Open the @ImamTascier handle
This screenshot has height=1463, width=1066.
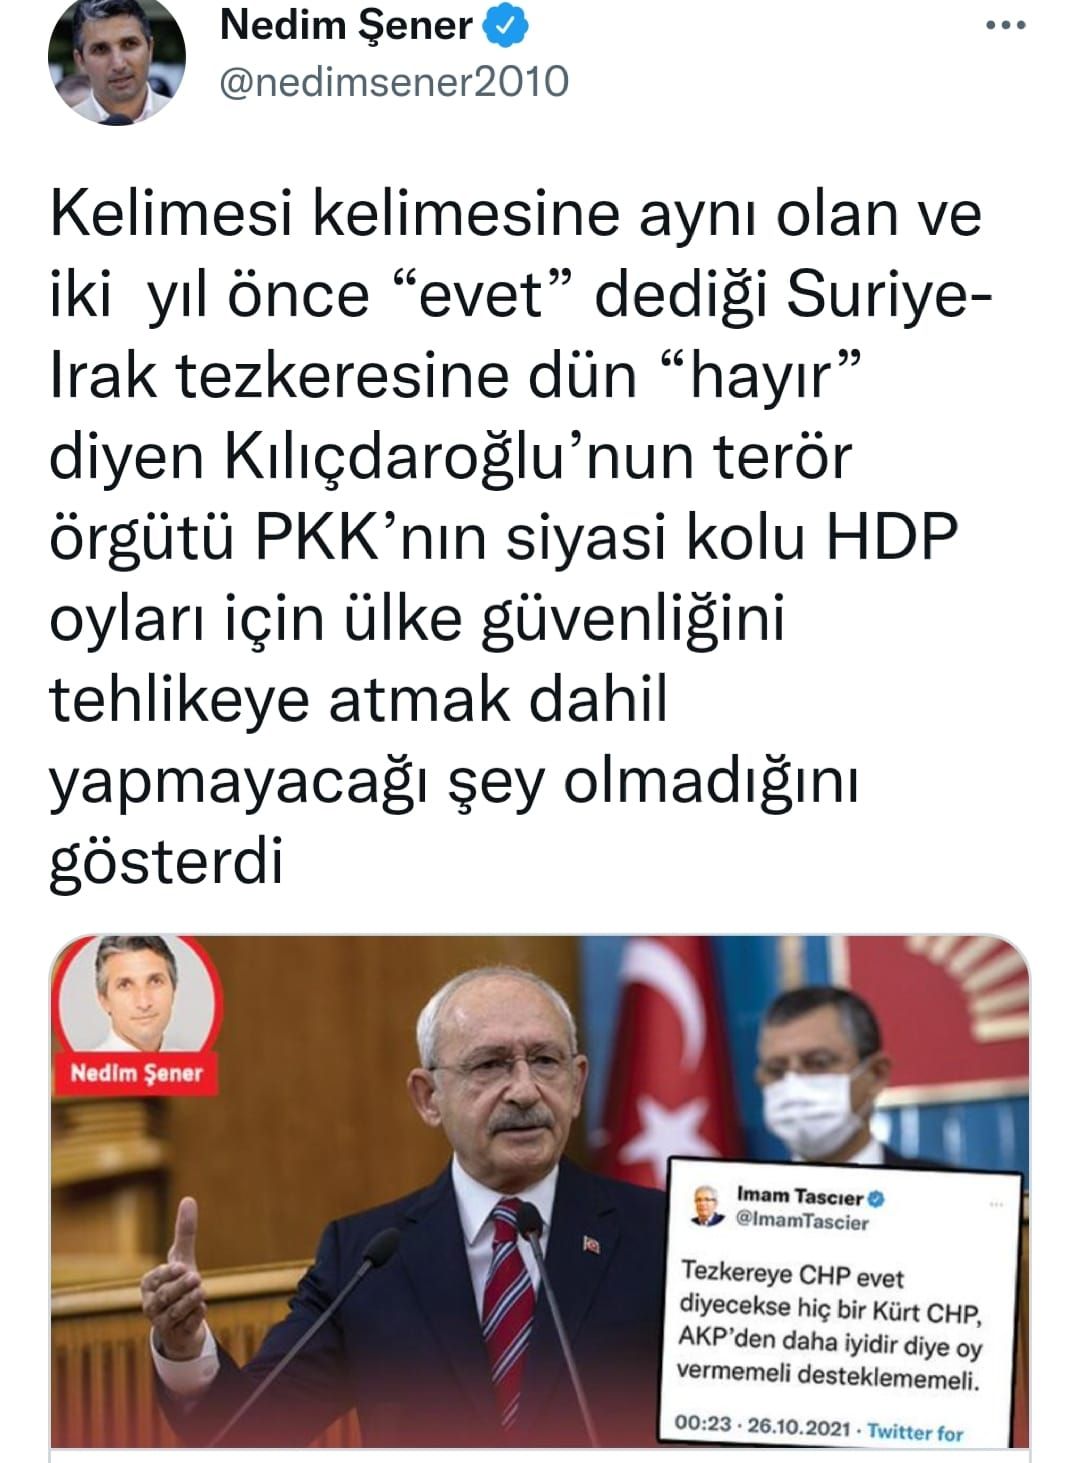pyautogui.click(x=802, y=1221)
